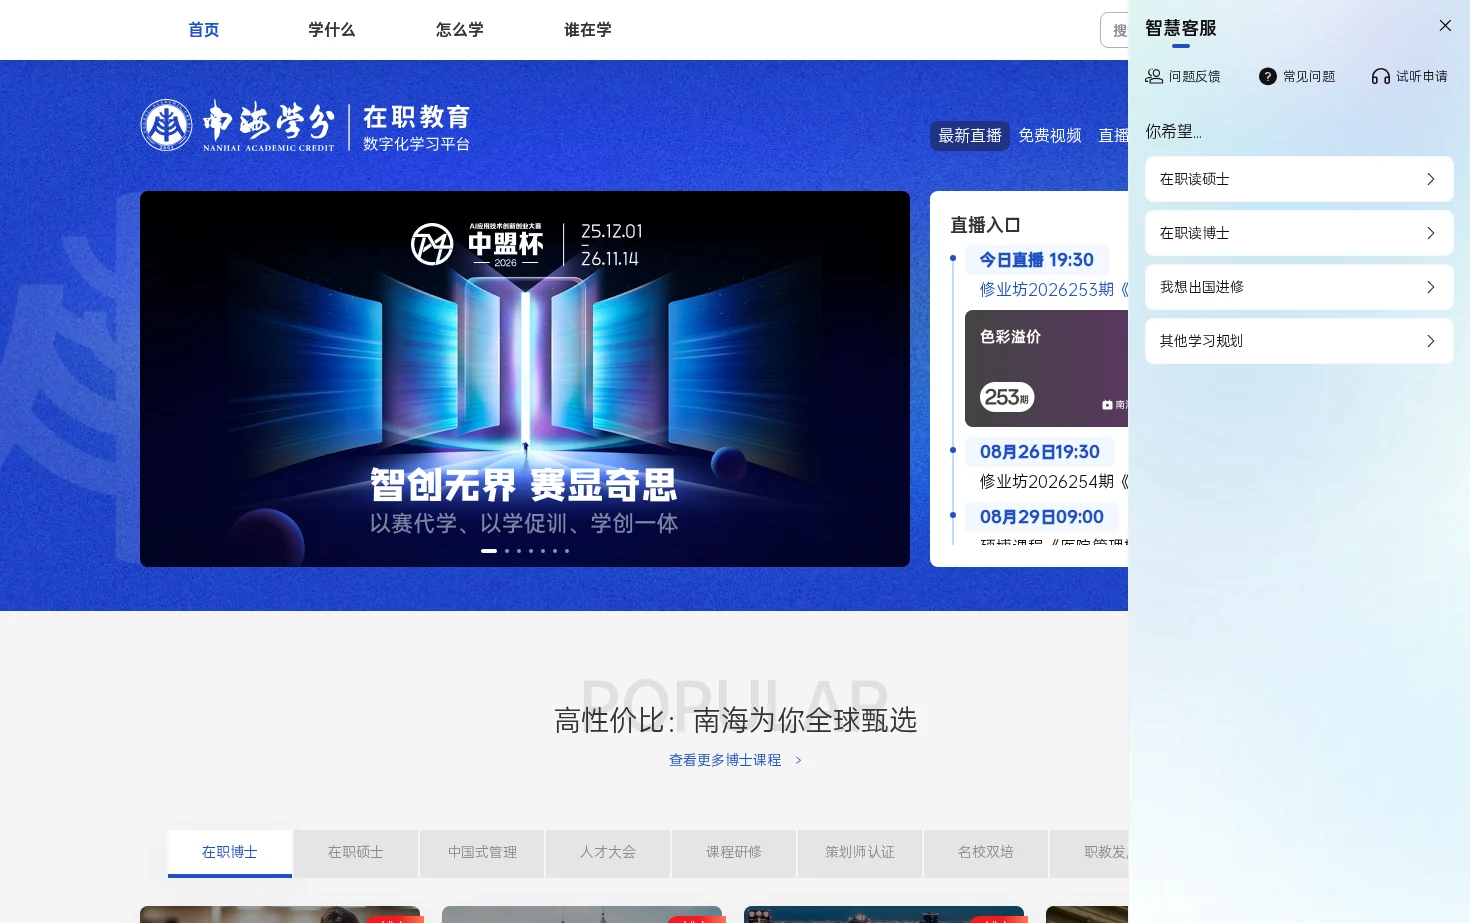Screen dimensions: 1470x923
Task: Open 常见问题 in customer service panel
Action: (x=1297, y=76)
